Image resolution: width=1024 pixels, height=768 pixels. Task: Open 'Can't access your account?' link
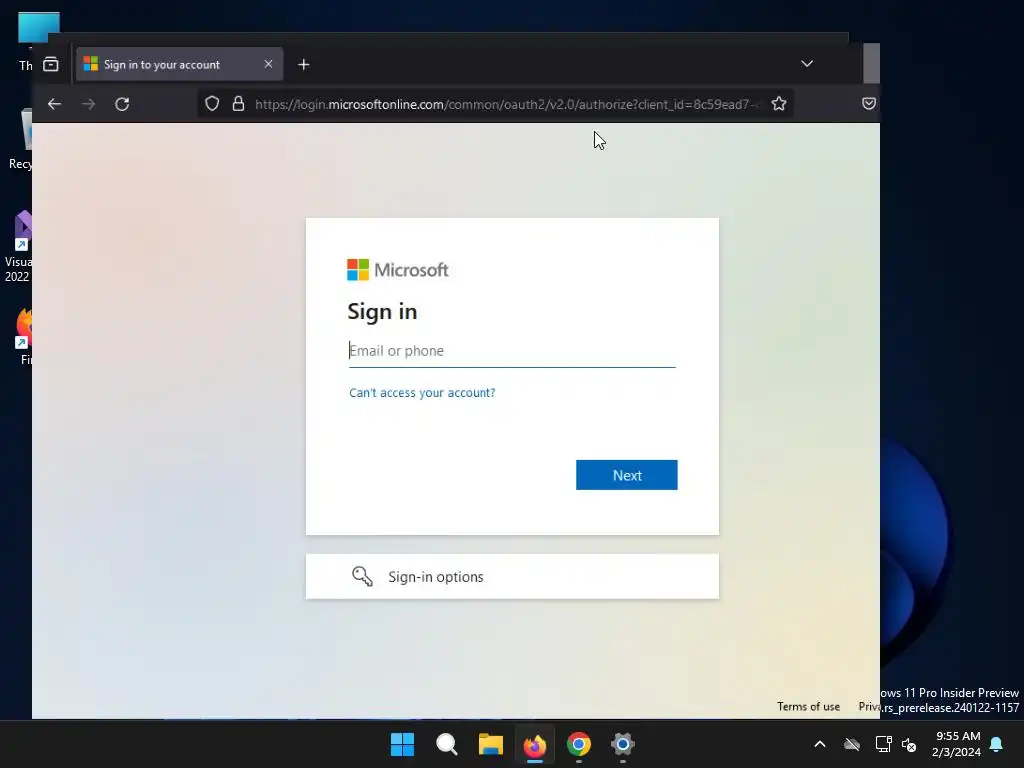coord(422,392)
